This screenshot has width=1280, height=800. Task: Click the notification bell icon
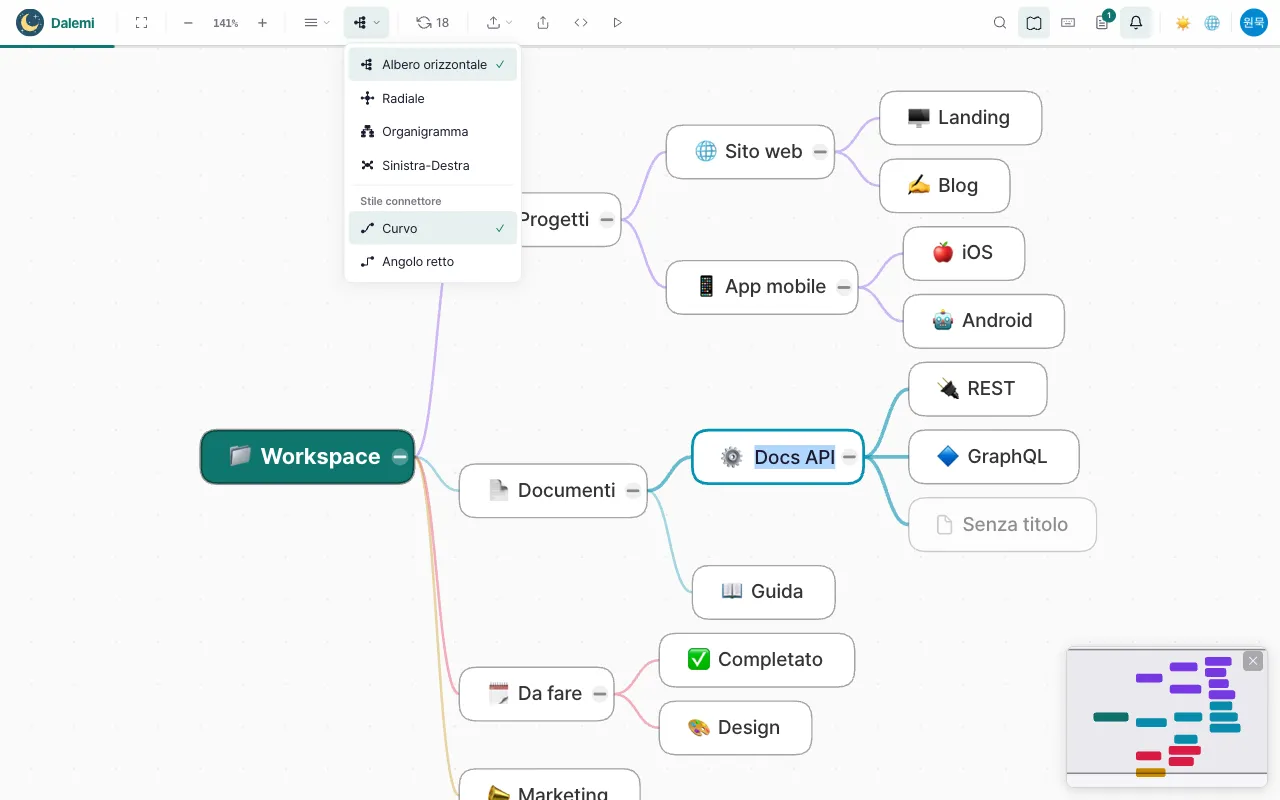pyautogui.click(x=1136, y=22)
